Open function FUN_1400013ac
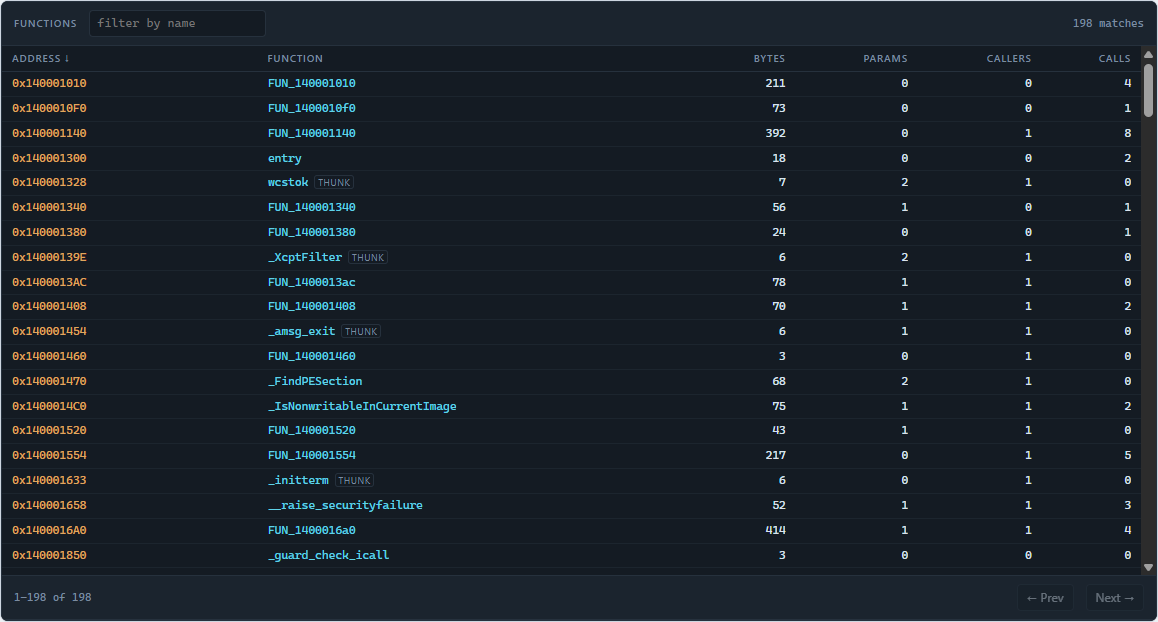The width and height of the screenshot is (1158, 622). (311, 282)
